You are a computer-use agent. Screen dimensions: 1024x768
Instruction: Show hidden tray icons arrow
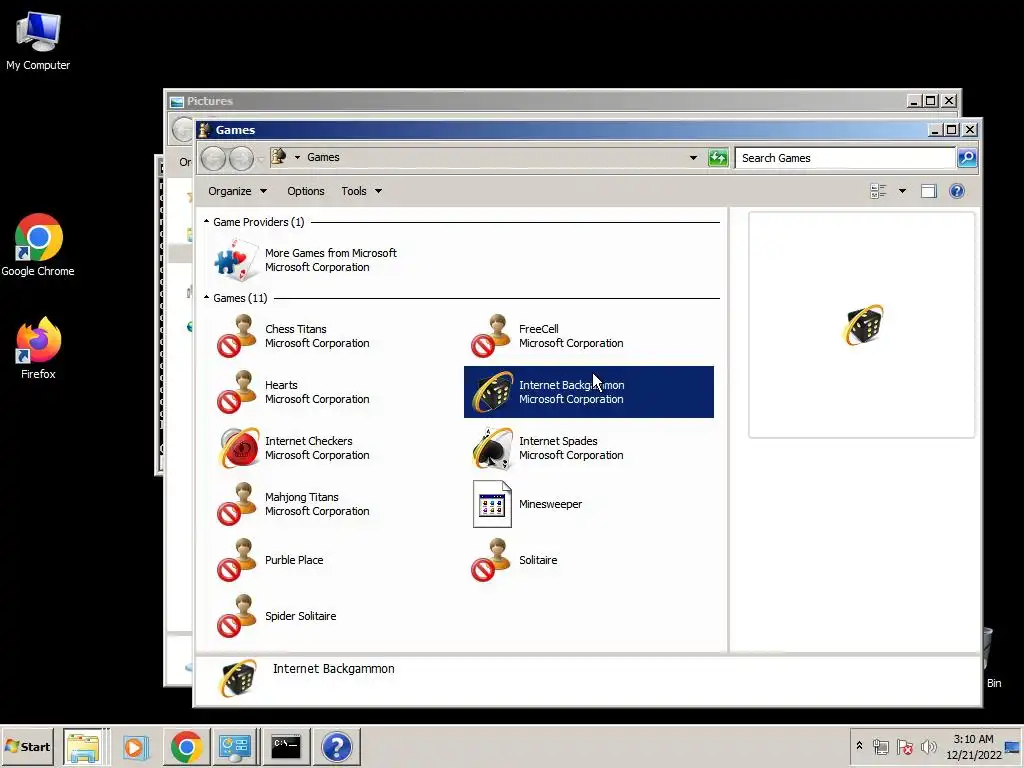coord(859,746)
